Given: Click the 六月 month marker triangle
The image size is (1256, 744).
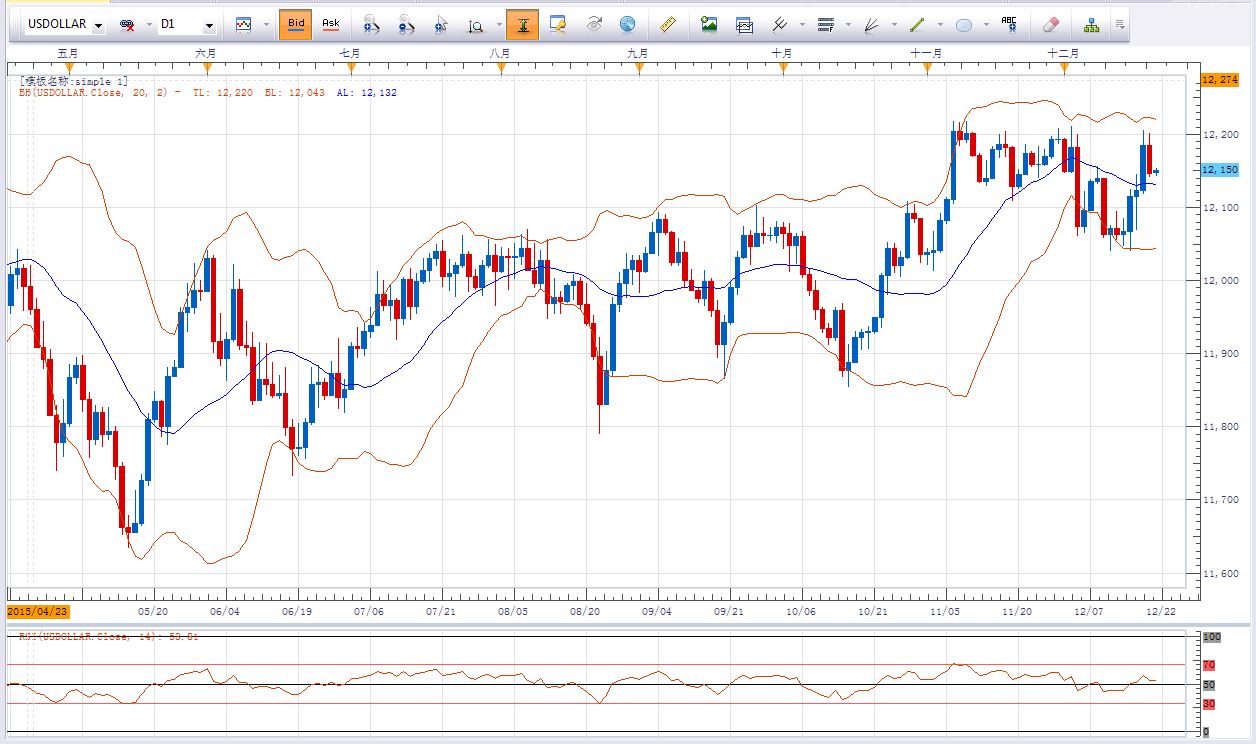Looking at the screenshot, I should click(207, 67).
